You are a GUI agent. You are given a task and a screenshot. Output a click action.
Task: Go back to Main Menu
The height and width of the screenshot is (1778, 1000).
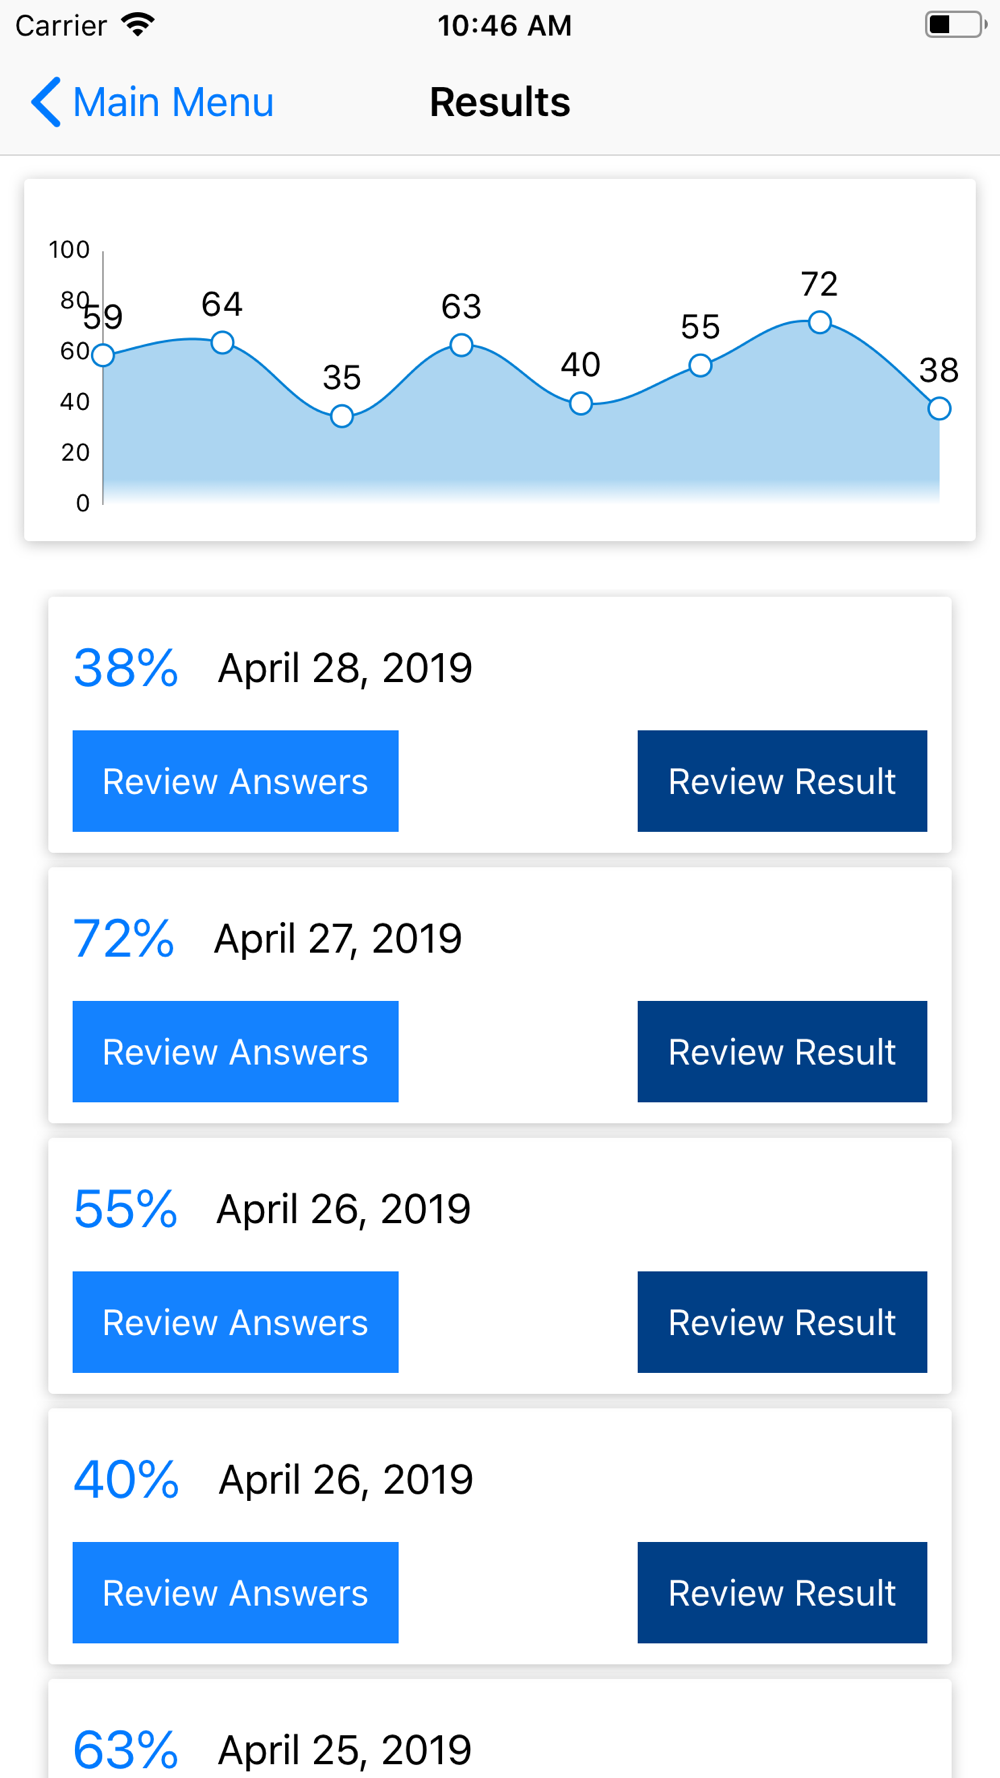click(x=152, y=102)
